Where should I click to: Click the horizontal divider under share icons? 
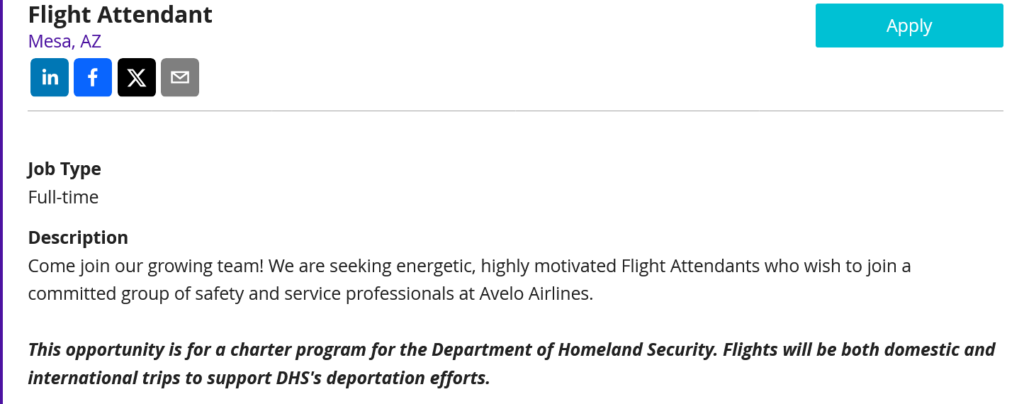tap(515, 110)
